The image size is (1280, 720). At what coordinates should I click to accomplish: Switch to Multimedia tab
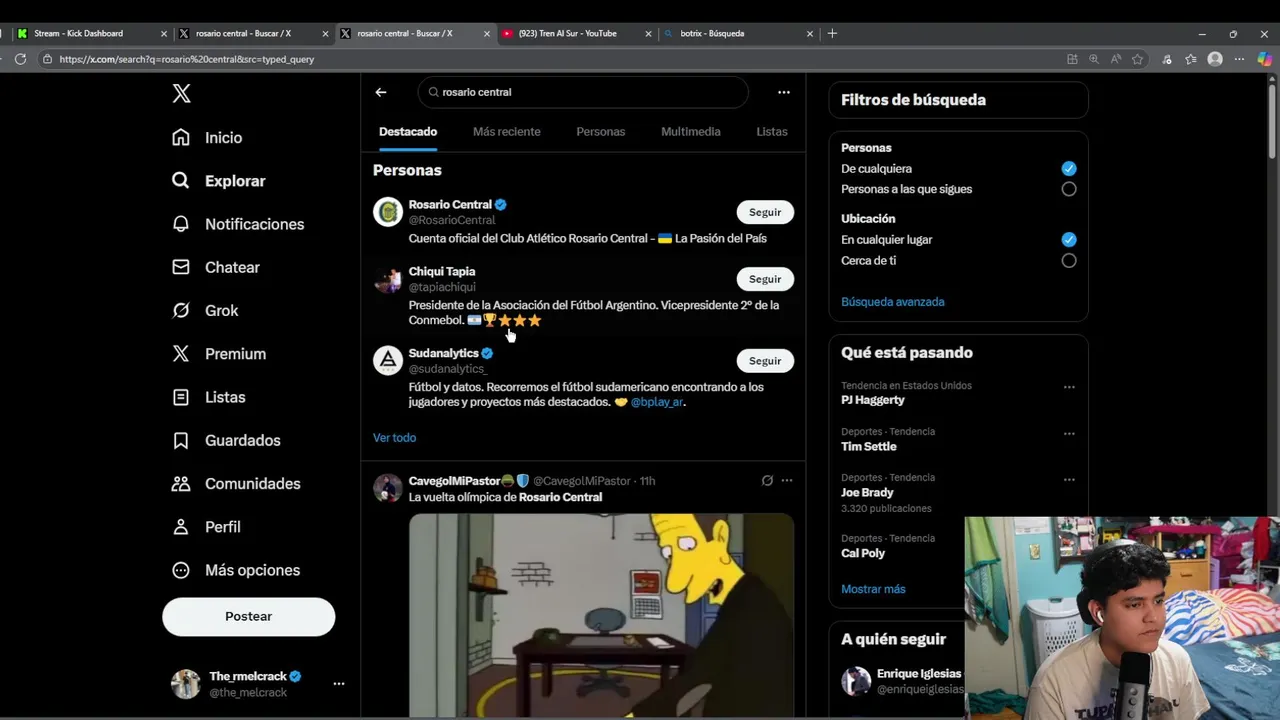point(691,132)
